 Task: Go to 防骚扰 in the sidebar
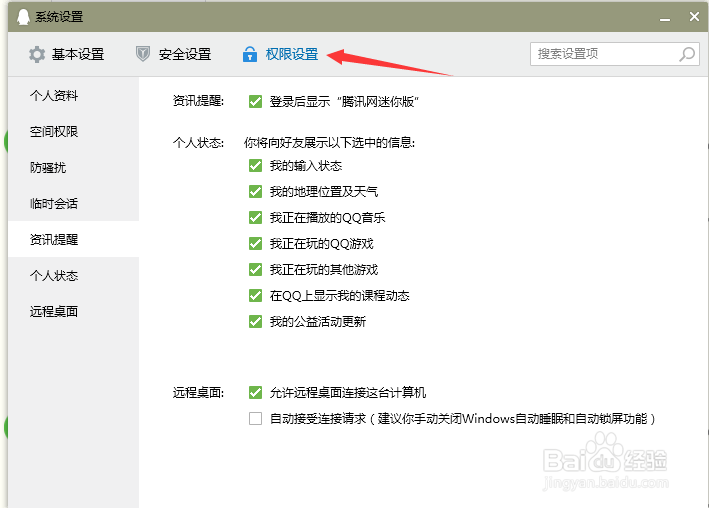point(73,167)
